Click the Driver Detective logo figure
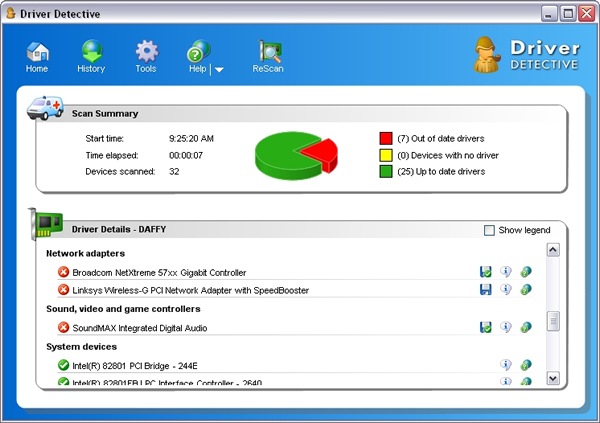This screenshot has width=600, height=423. coord(486,54)
